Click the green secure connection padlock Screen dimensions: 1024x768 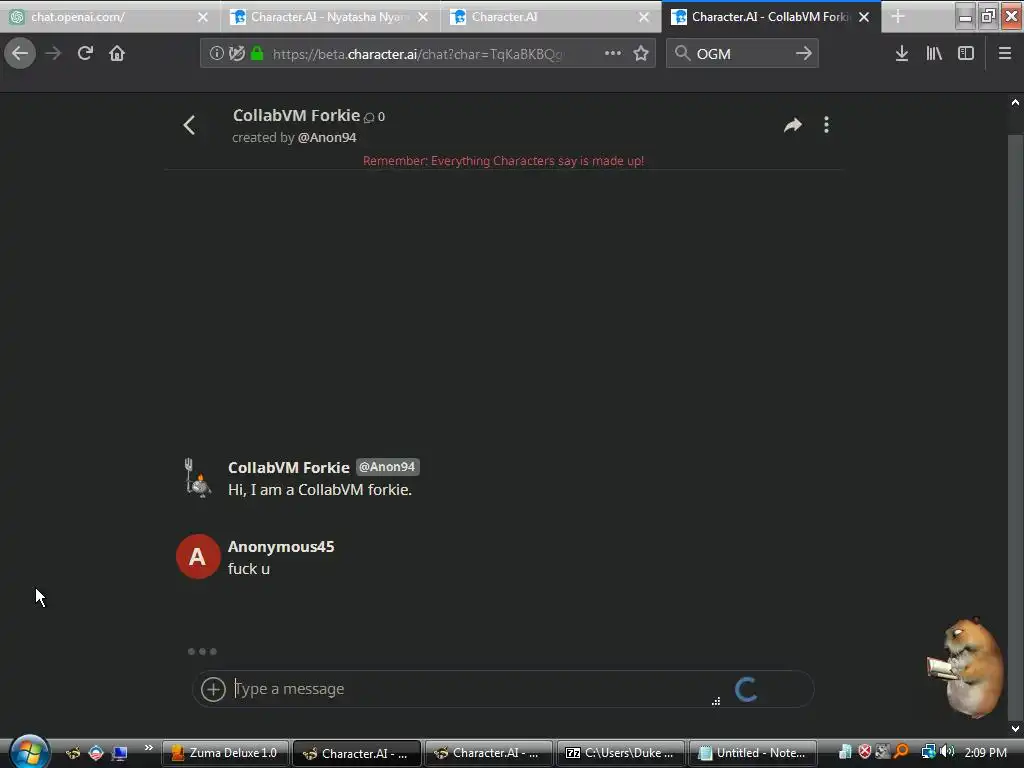[257, 54]
